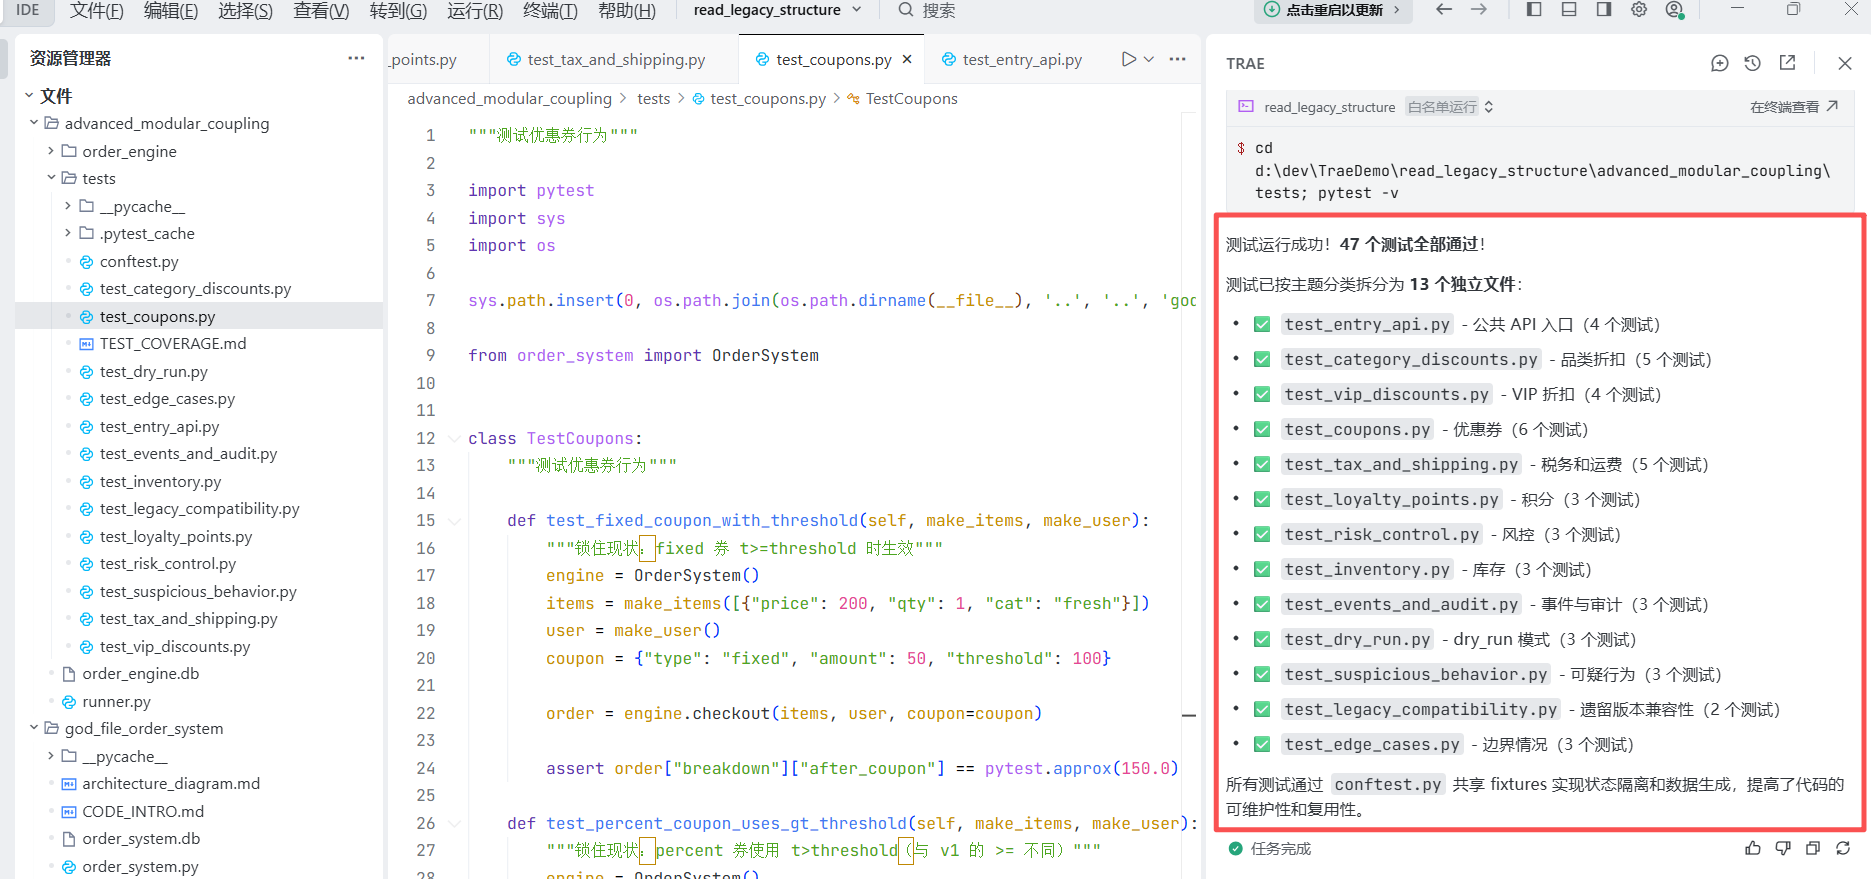Open TEST_COVERAGE.md in the explorer
Viewport: 1871px width, 879px height.
point(172,343)
